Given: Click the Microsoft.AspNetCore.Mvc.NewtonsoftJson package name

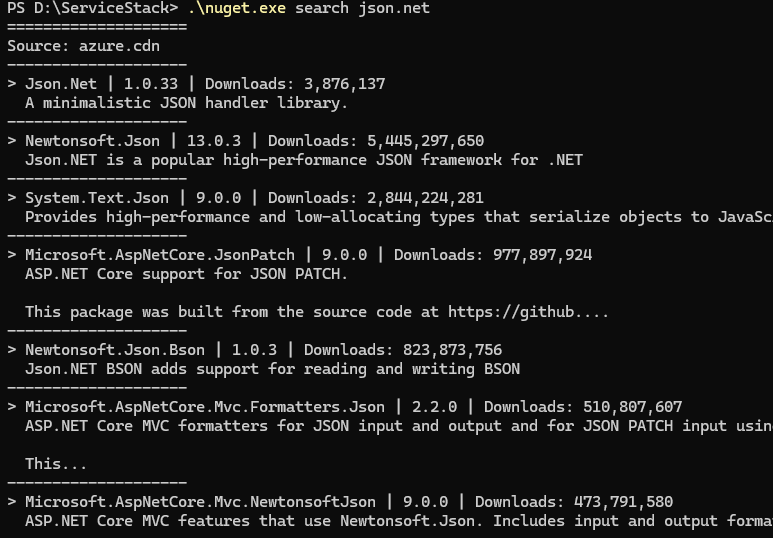Looking at the screenshot, I should click(201, 502).
